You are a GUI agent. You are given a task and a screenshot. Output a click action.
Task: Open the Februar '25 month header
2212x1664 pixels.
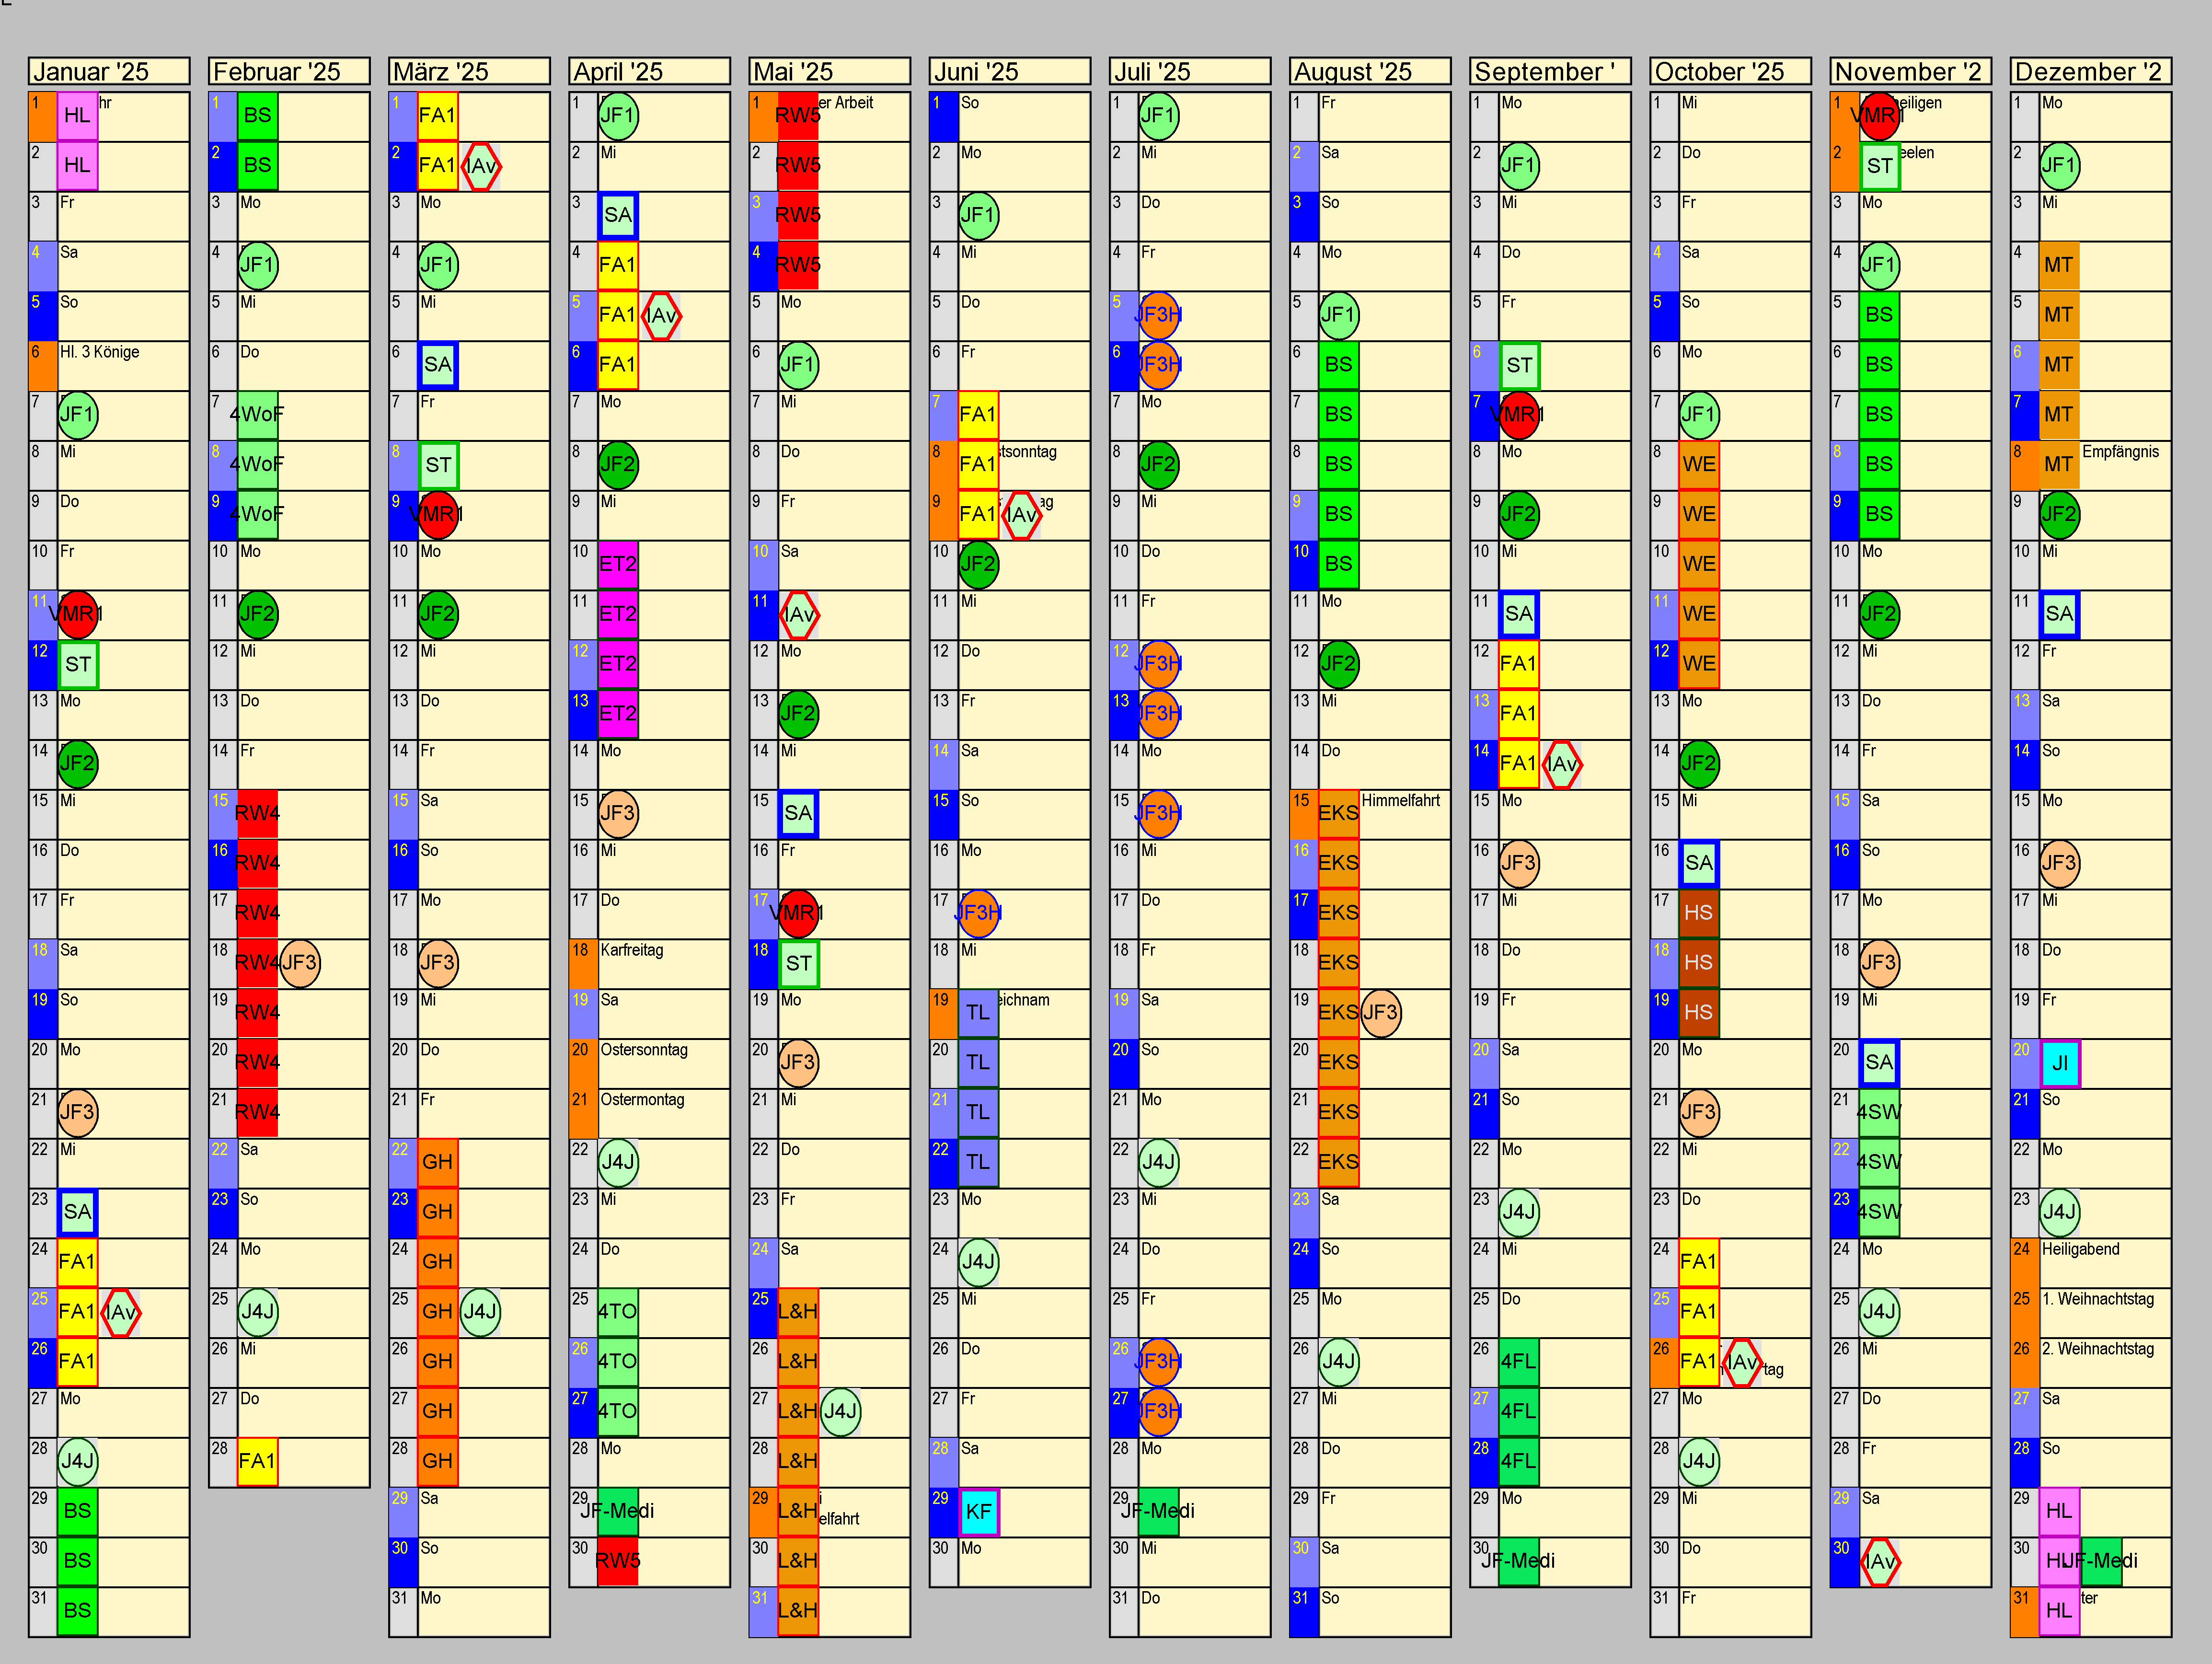click(x=289, y=72)
